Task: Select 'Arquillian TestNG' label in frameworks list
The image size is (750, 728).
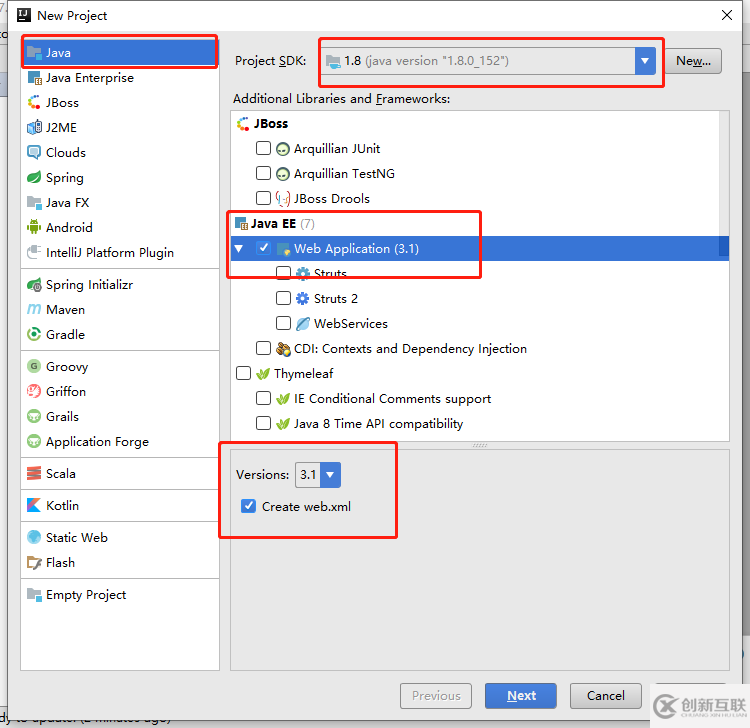Action: pos(344,174)
